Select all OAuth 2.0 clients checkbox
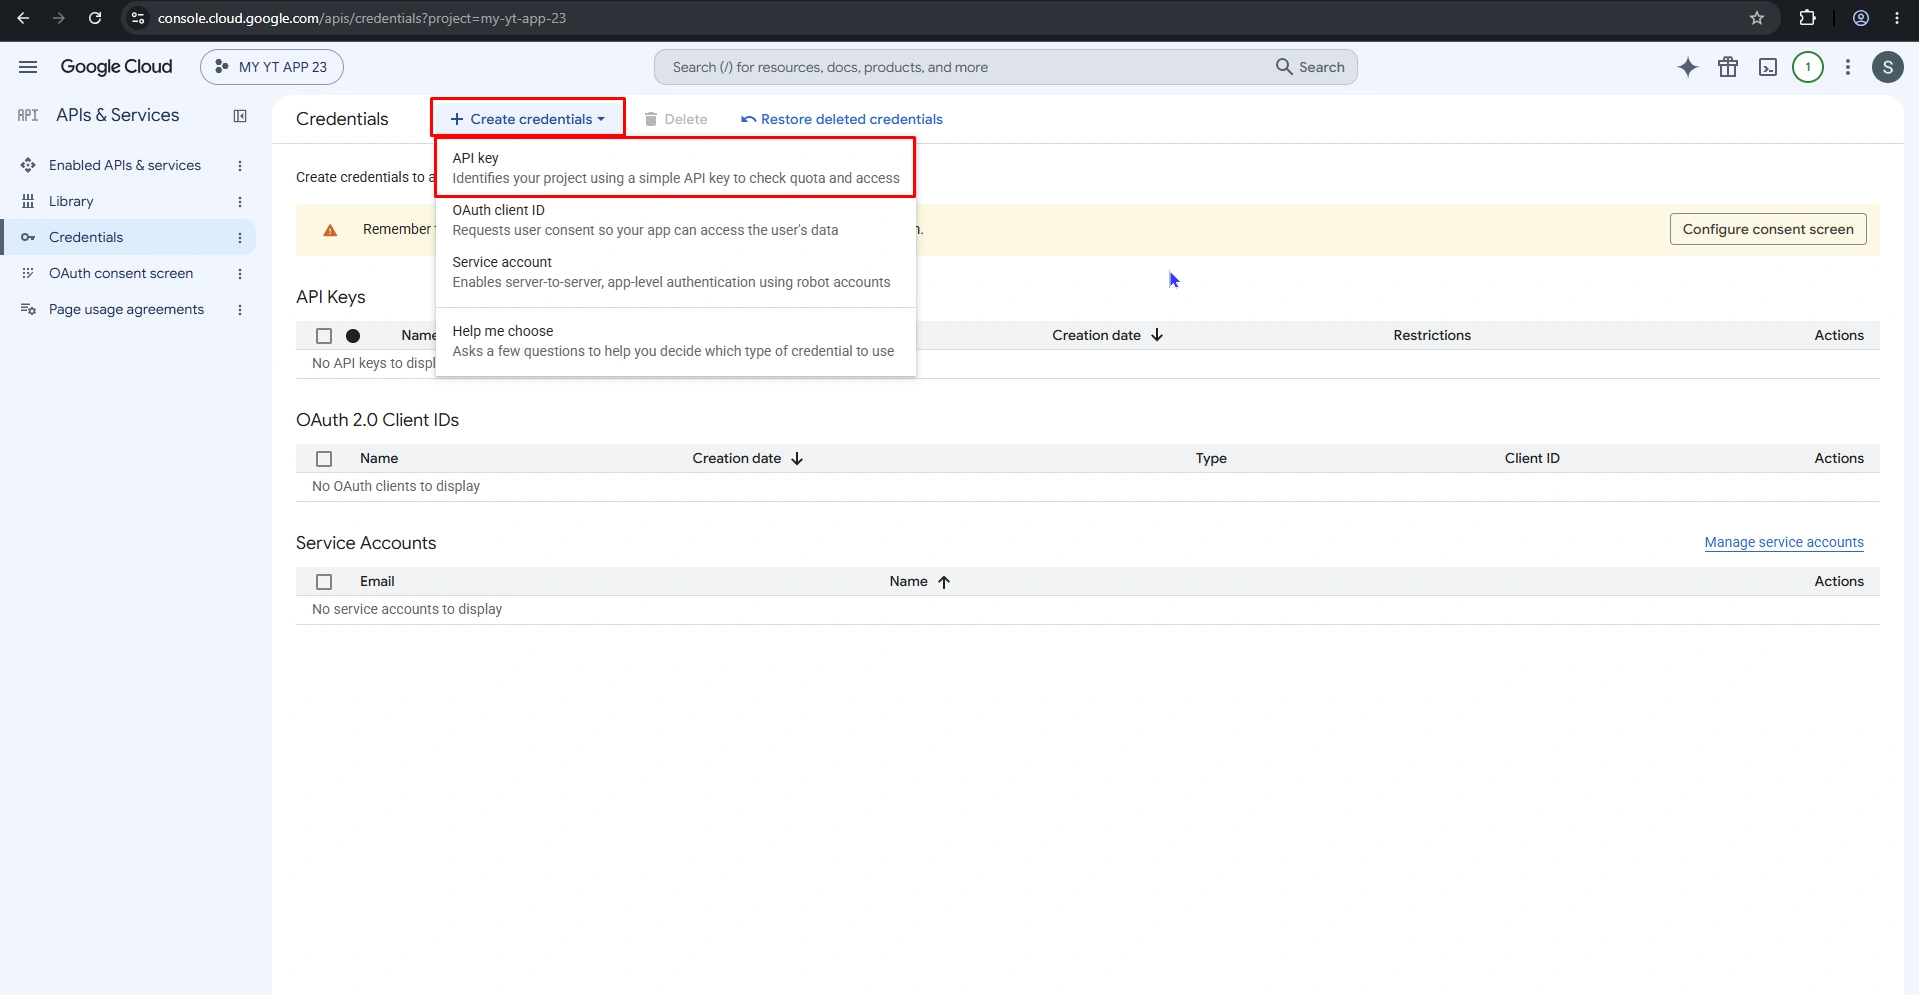 click(324, 459)
